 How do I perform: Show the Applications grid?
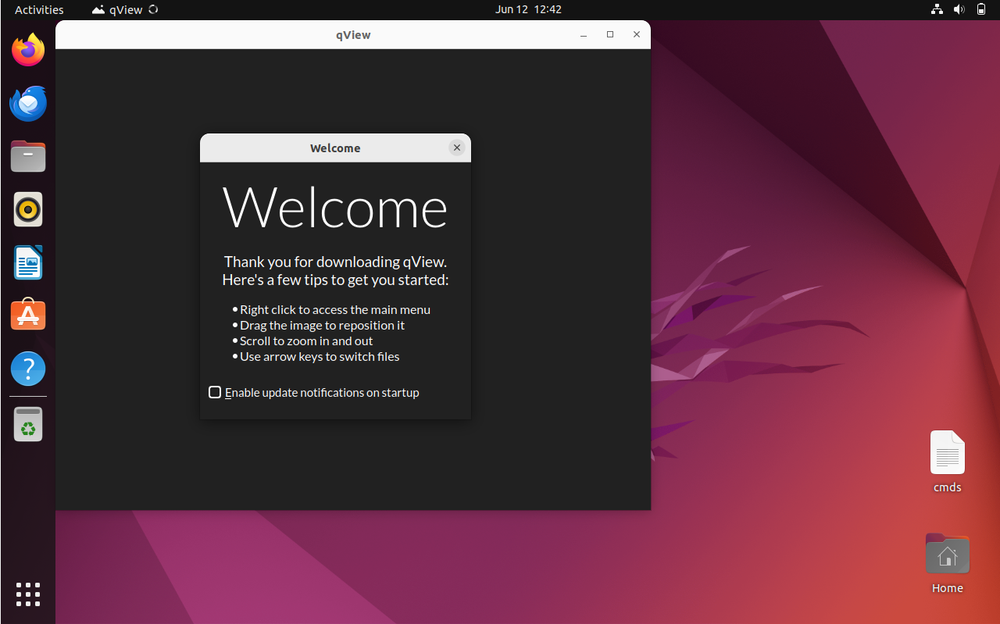(27, 594)
